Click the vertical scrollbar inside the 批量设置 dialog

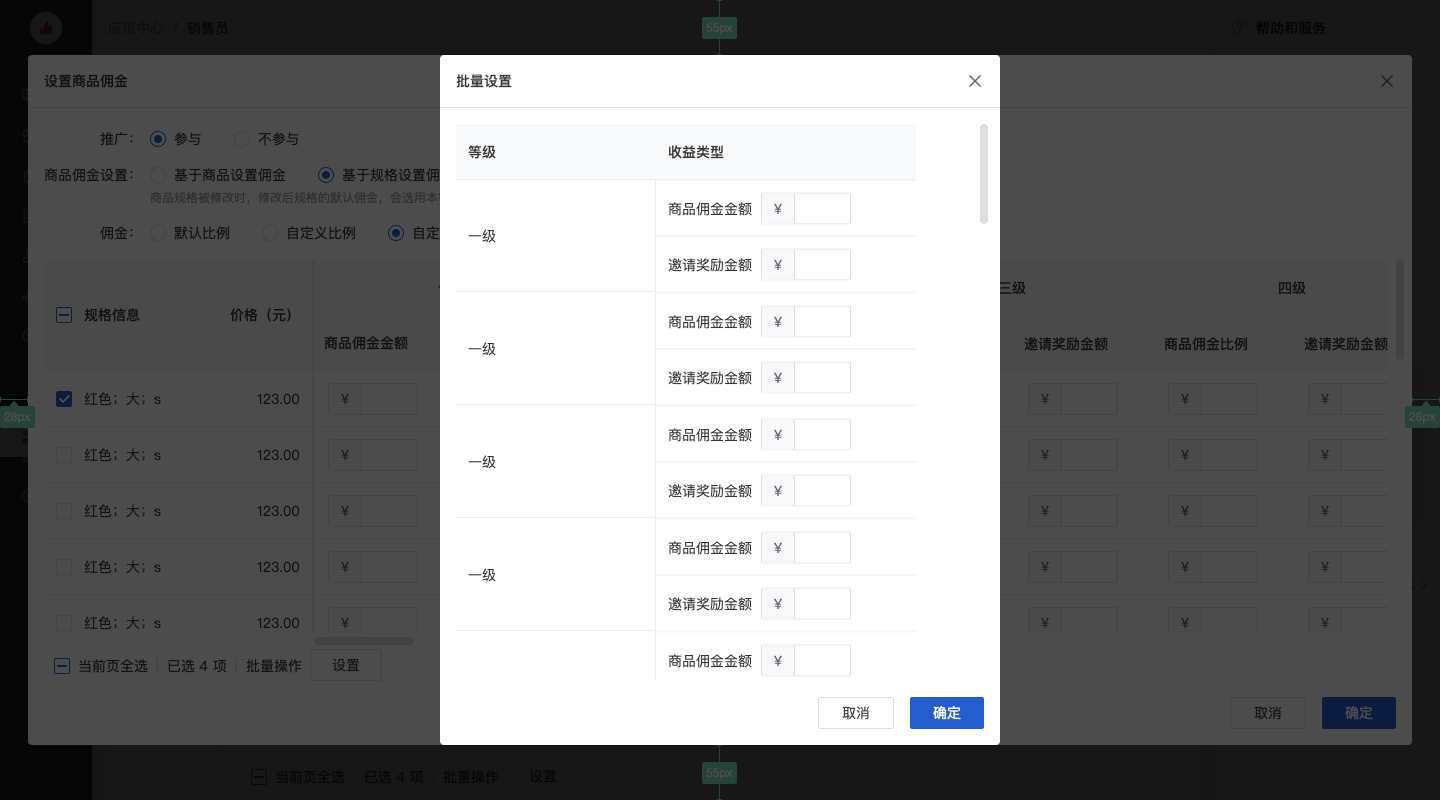[x=984, y=174]
